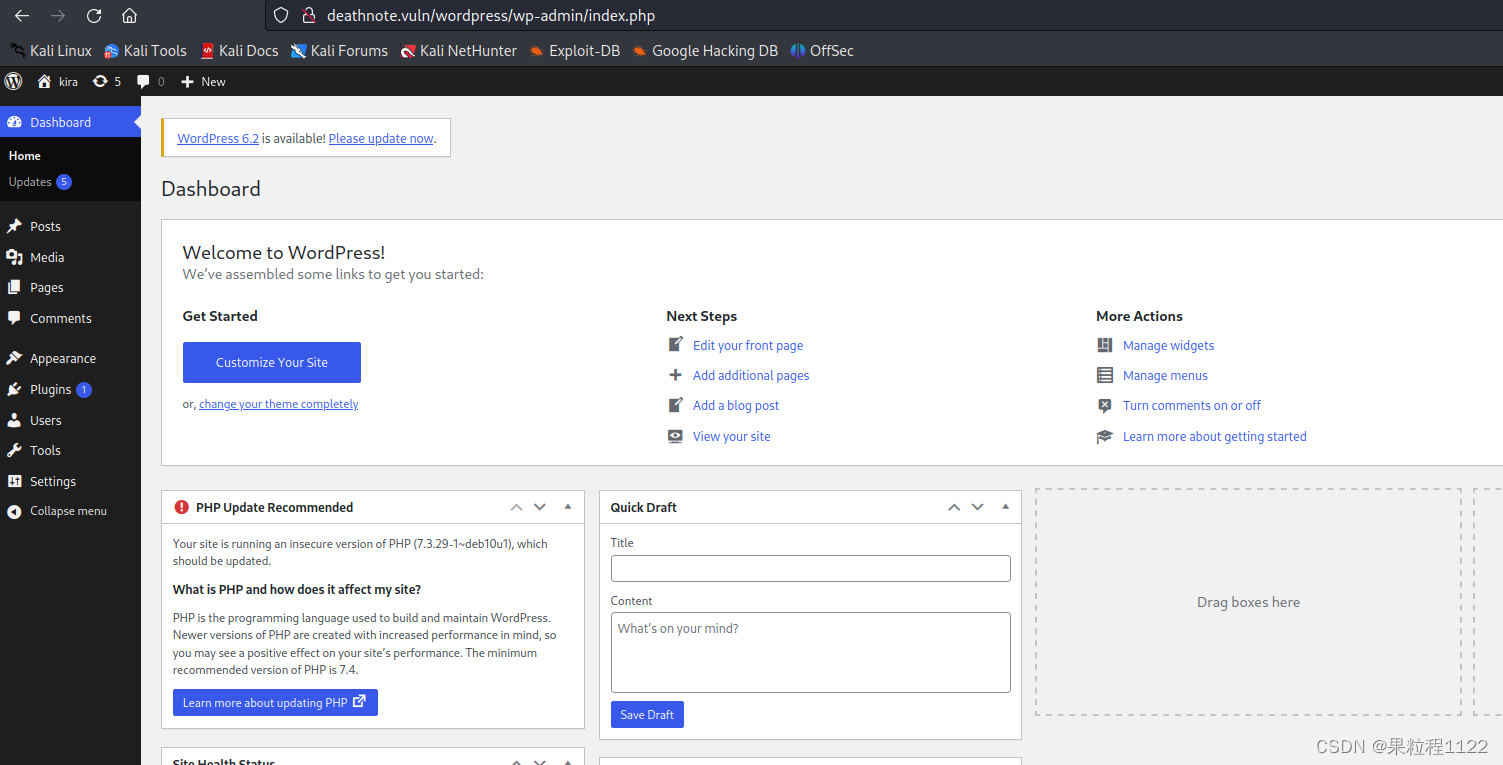Click the browser address bar URL
Image resolution: width=1503 pixels, height=765 pixels.
(x=491, y=15)
